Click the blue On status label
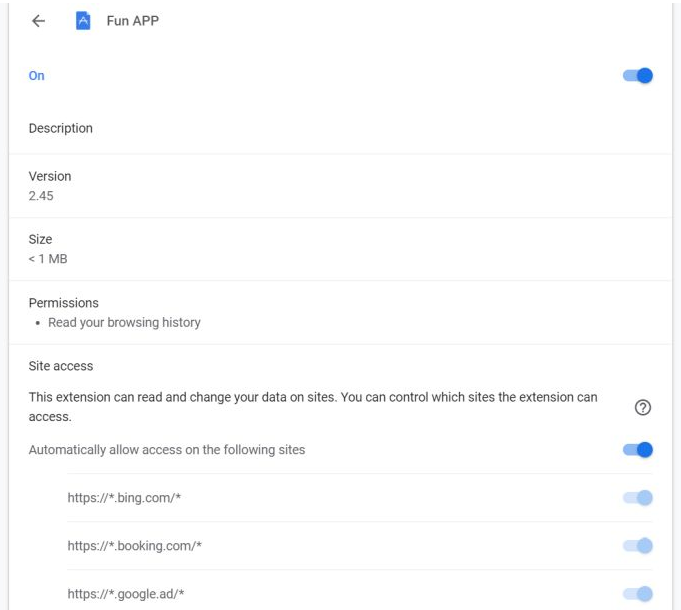This screenshot has height=610, width=681. [37, 76]
